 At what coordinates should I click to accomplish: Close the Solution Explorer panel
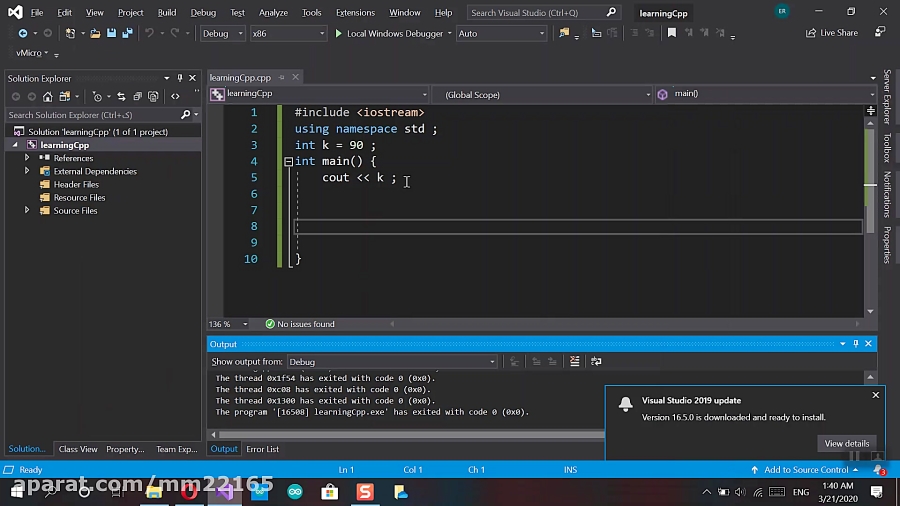[x=193, y=78]
